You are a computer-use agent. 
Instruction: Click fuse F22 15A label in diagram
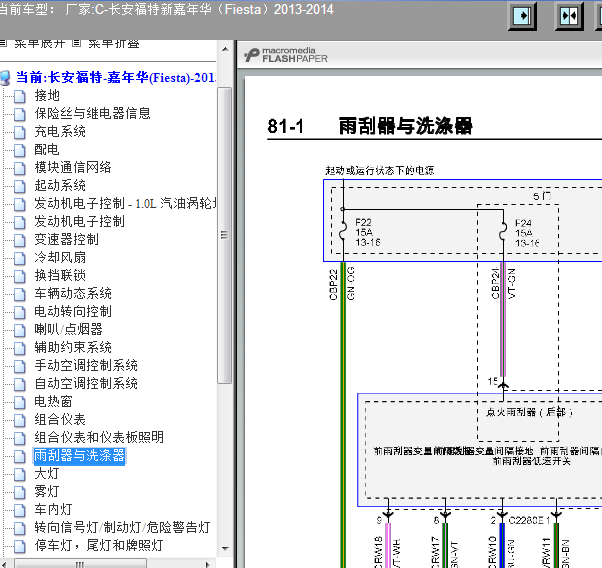(367, 232)
